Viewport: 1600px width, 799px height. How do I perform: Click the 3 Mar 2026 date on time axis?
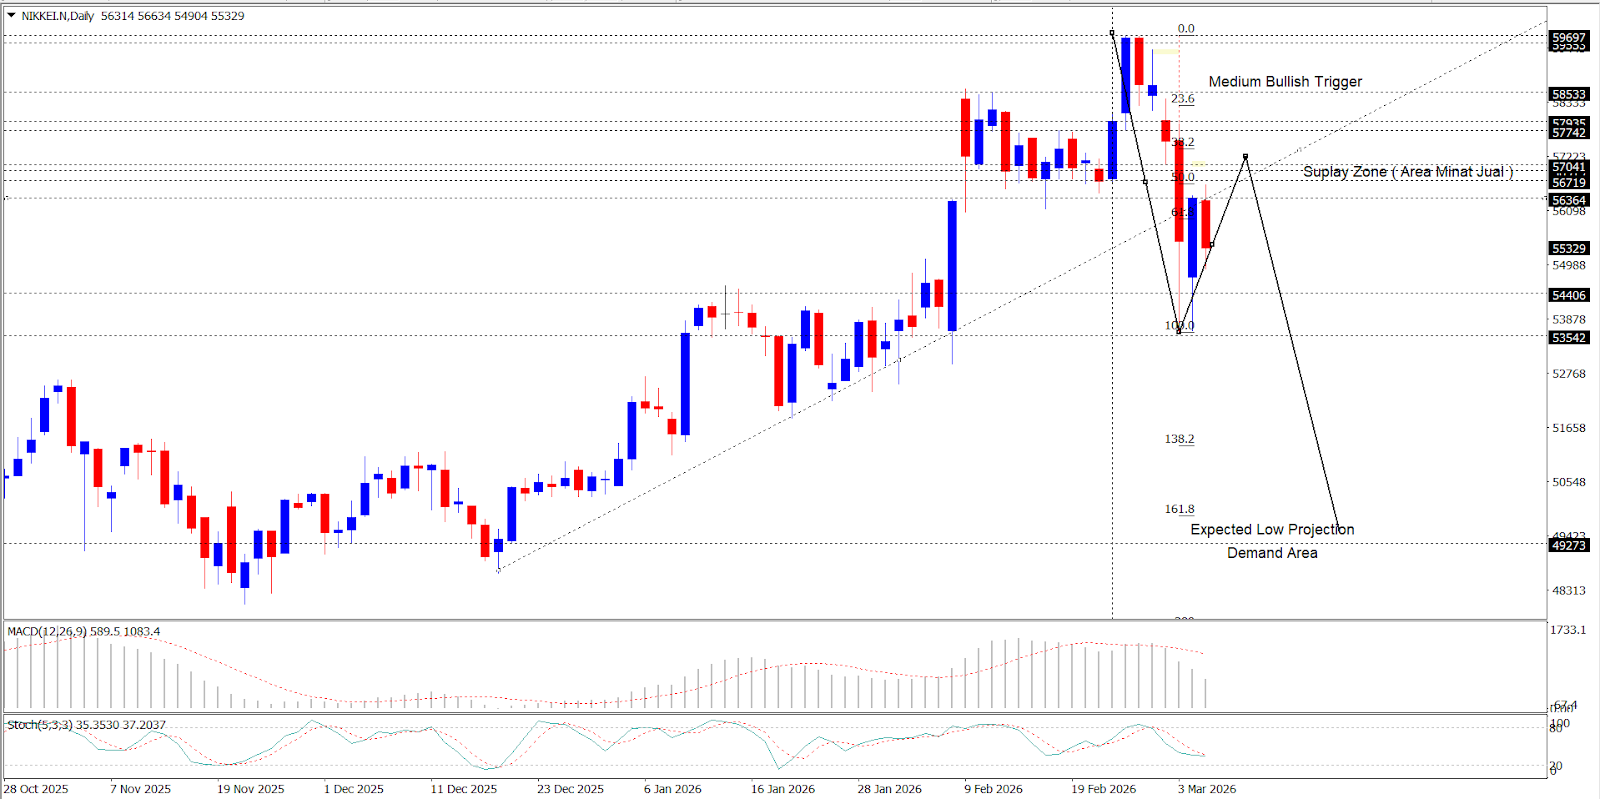pos(1206,789)
